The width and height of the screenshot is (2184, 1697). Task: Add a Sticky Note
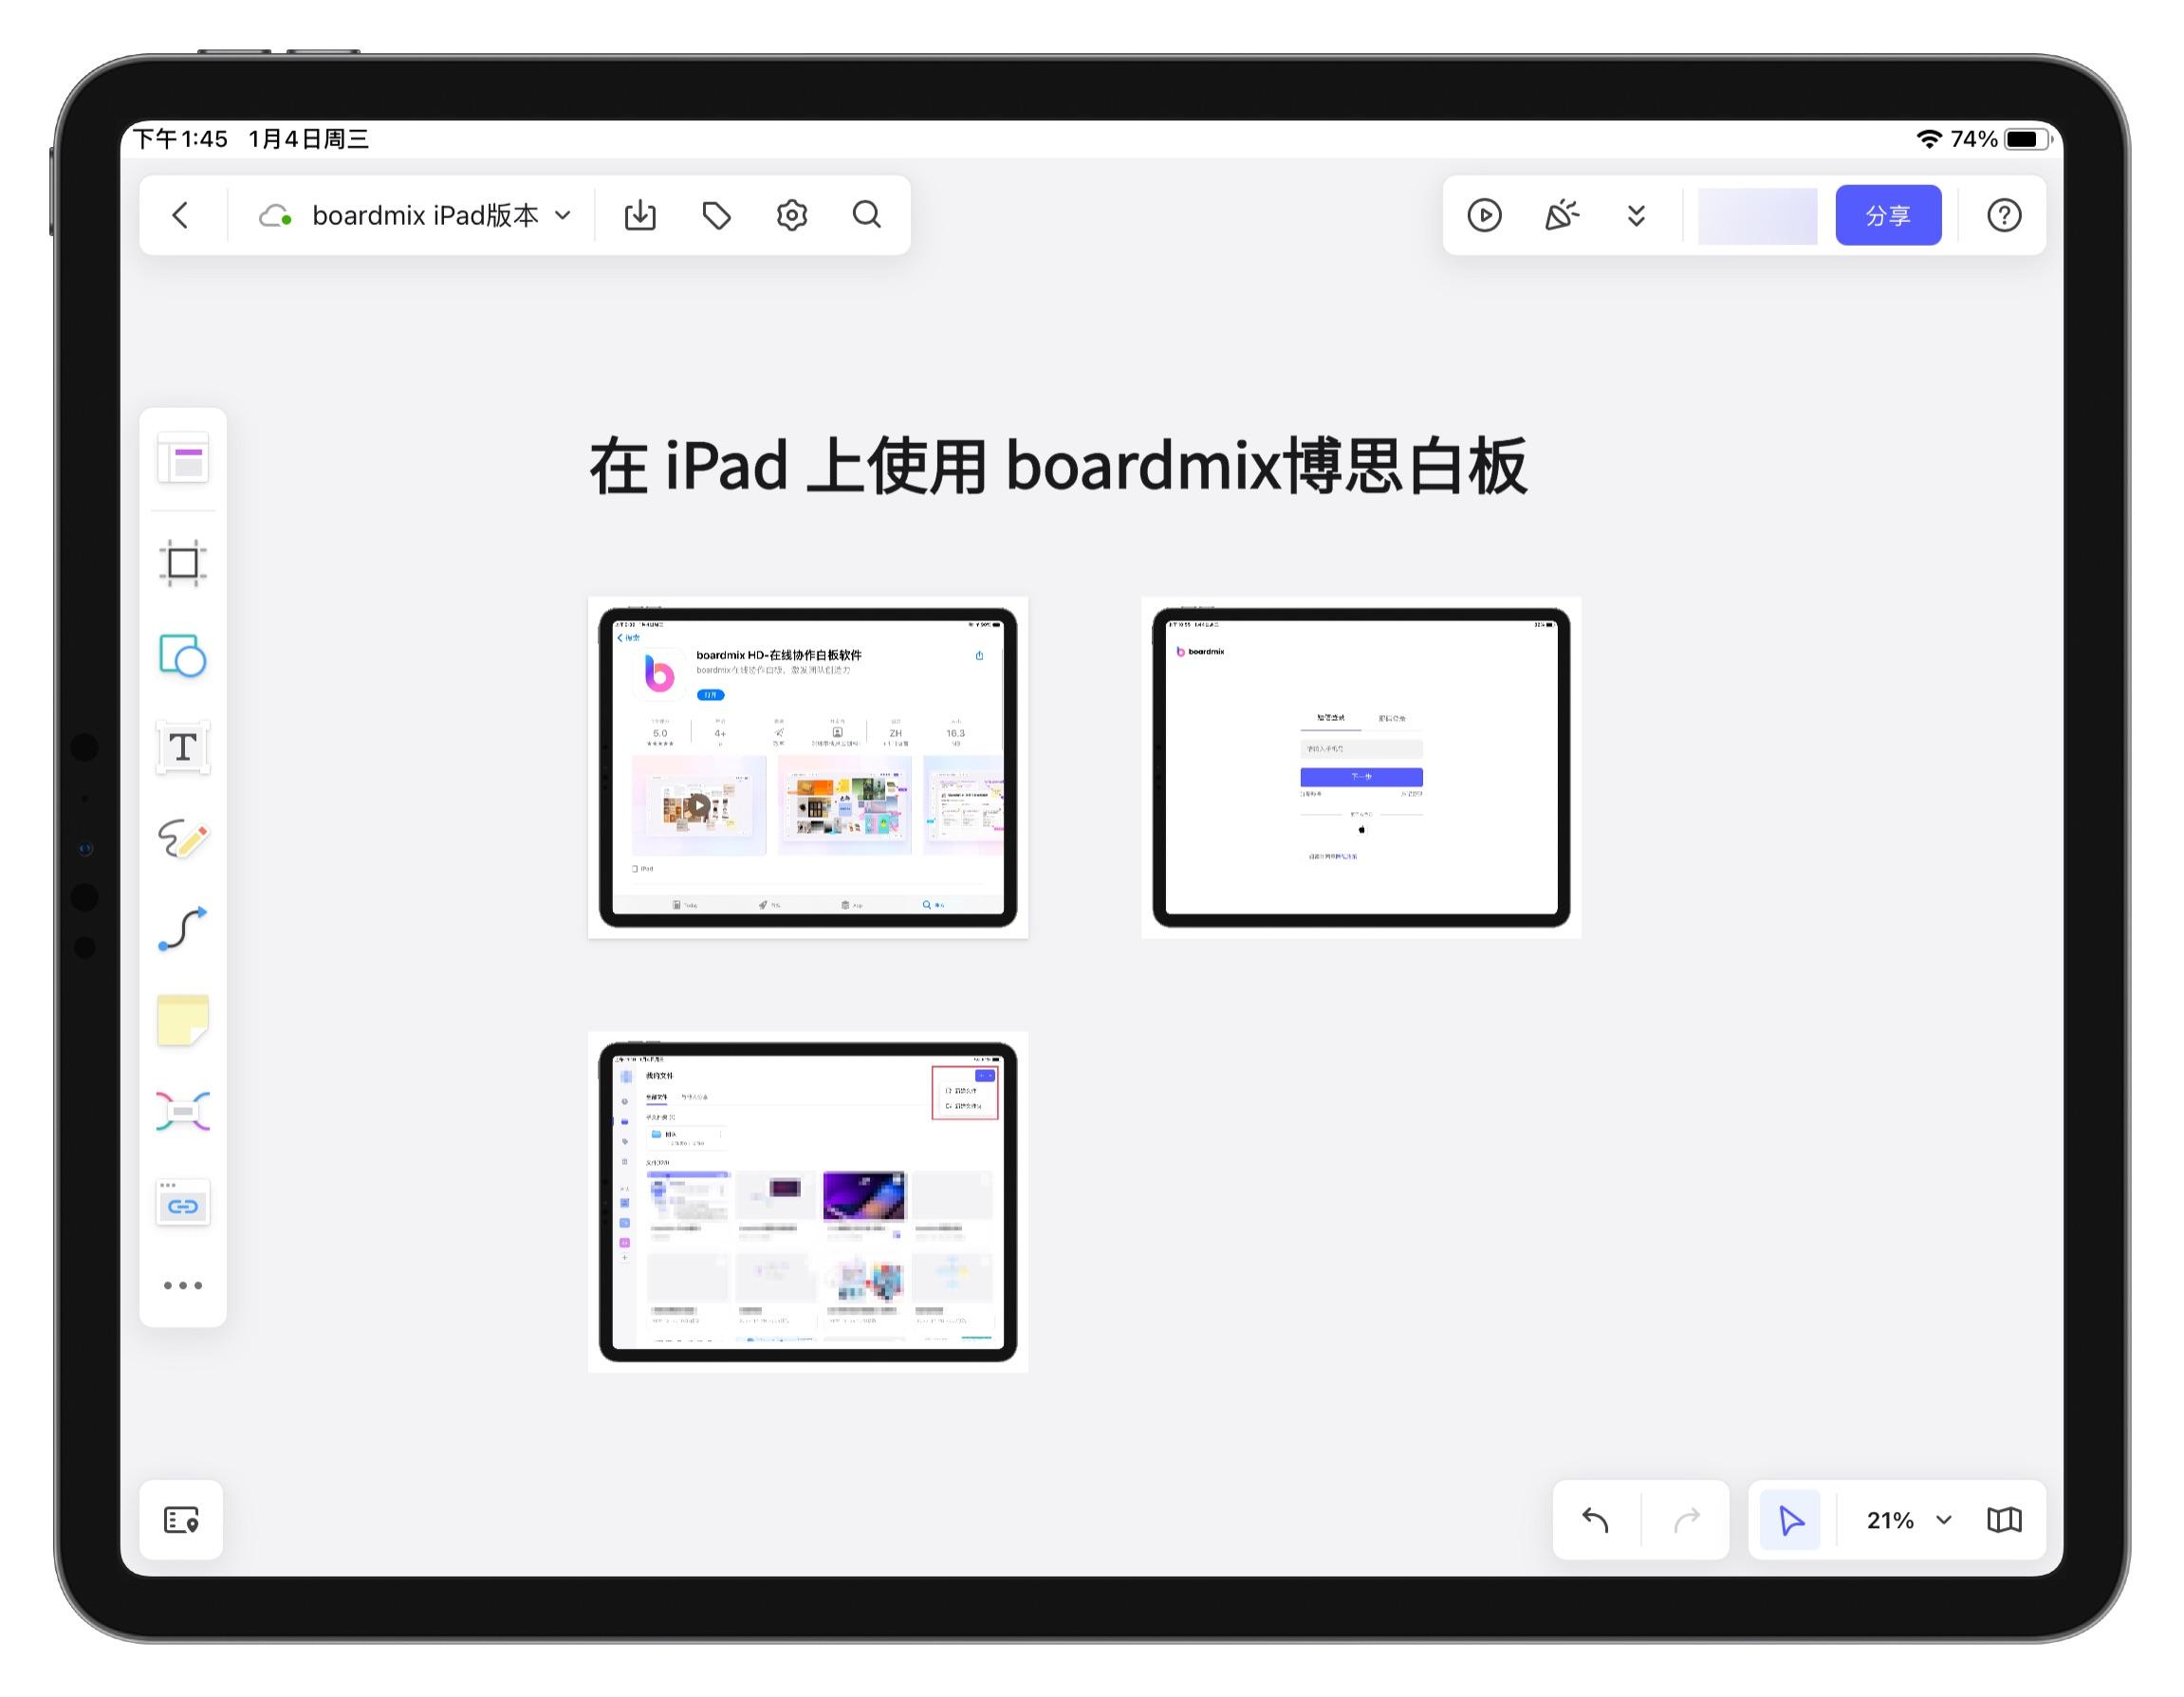[x=181, y=1020]
